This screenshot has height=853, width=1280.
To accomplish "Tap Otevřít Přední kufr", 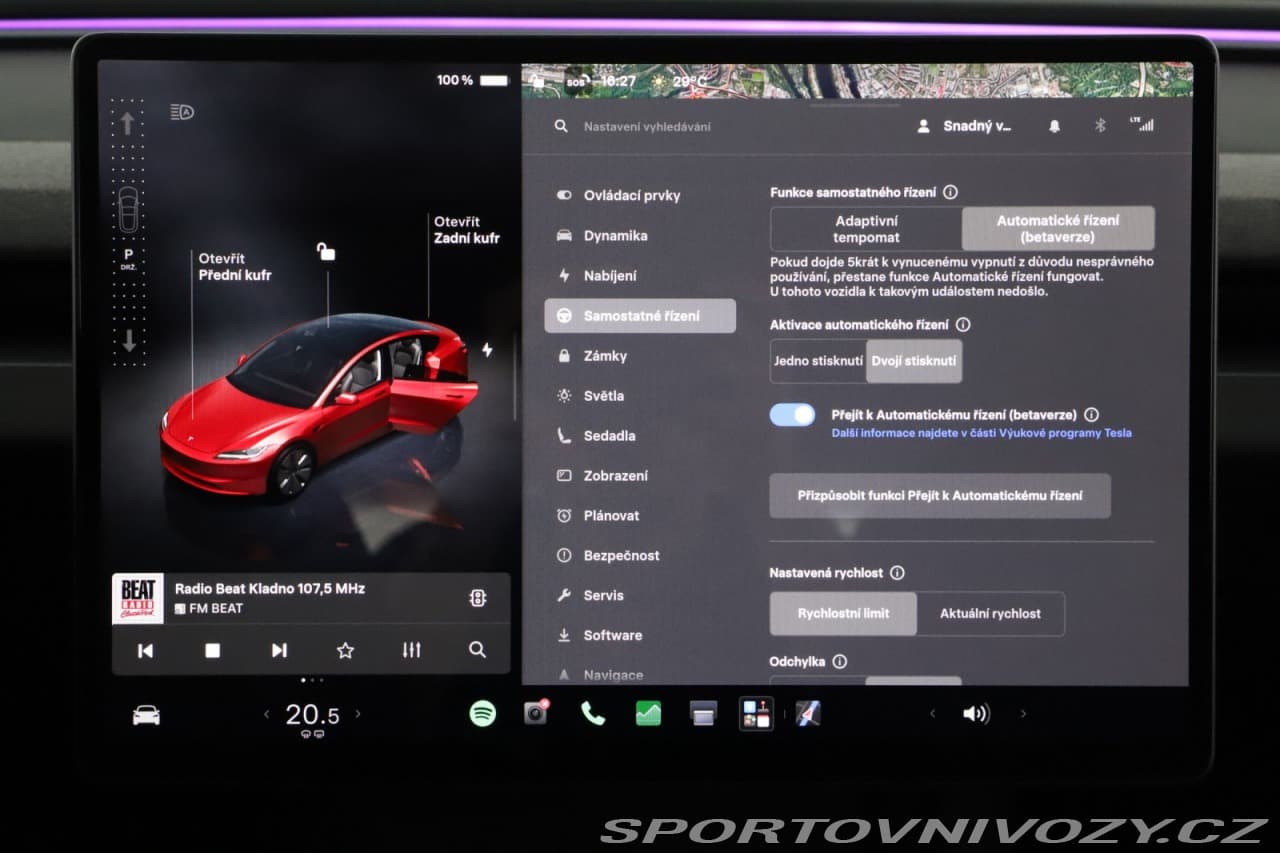I will pos(234,267).
